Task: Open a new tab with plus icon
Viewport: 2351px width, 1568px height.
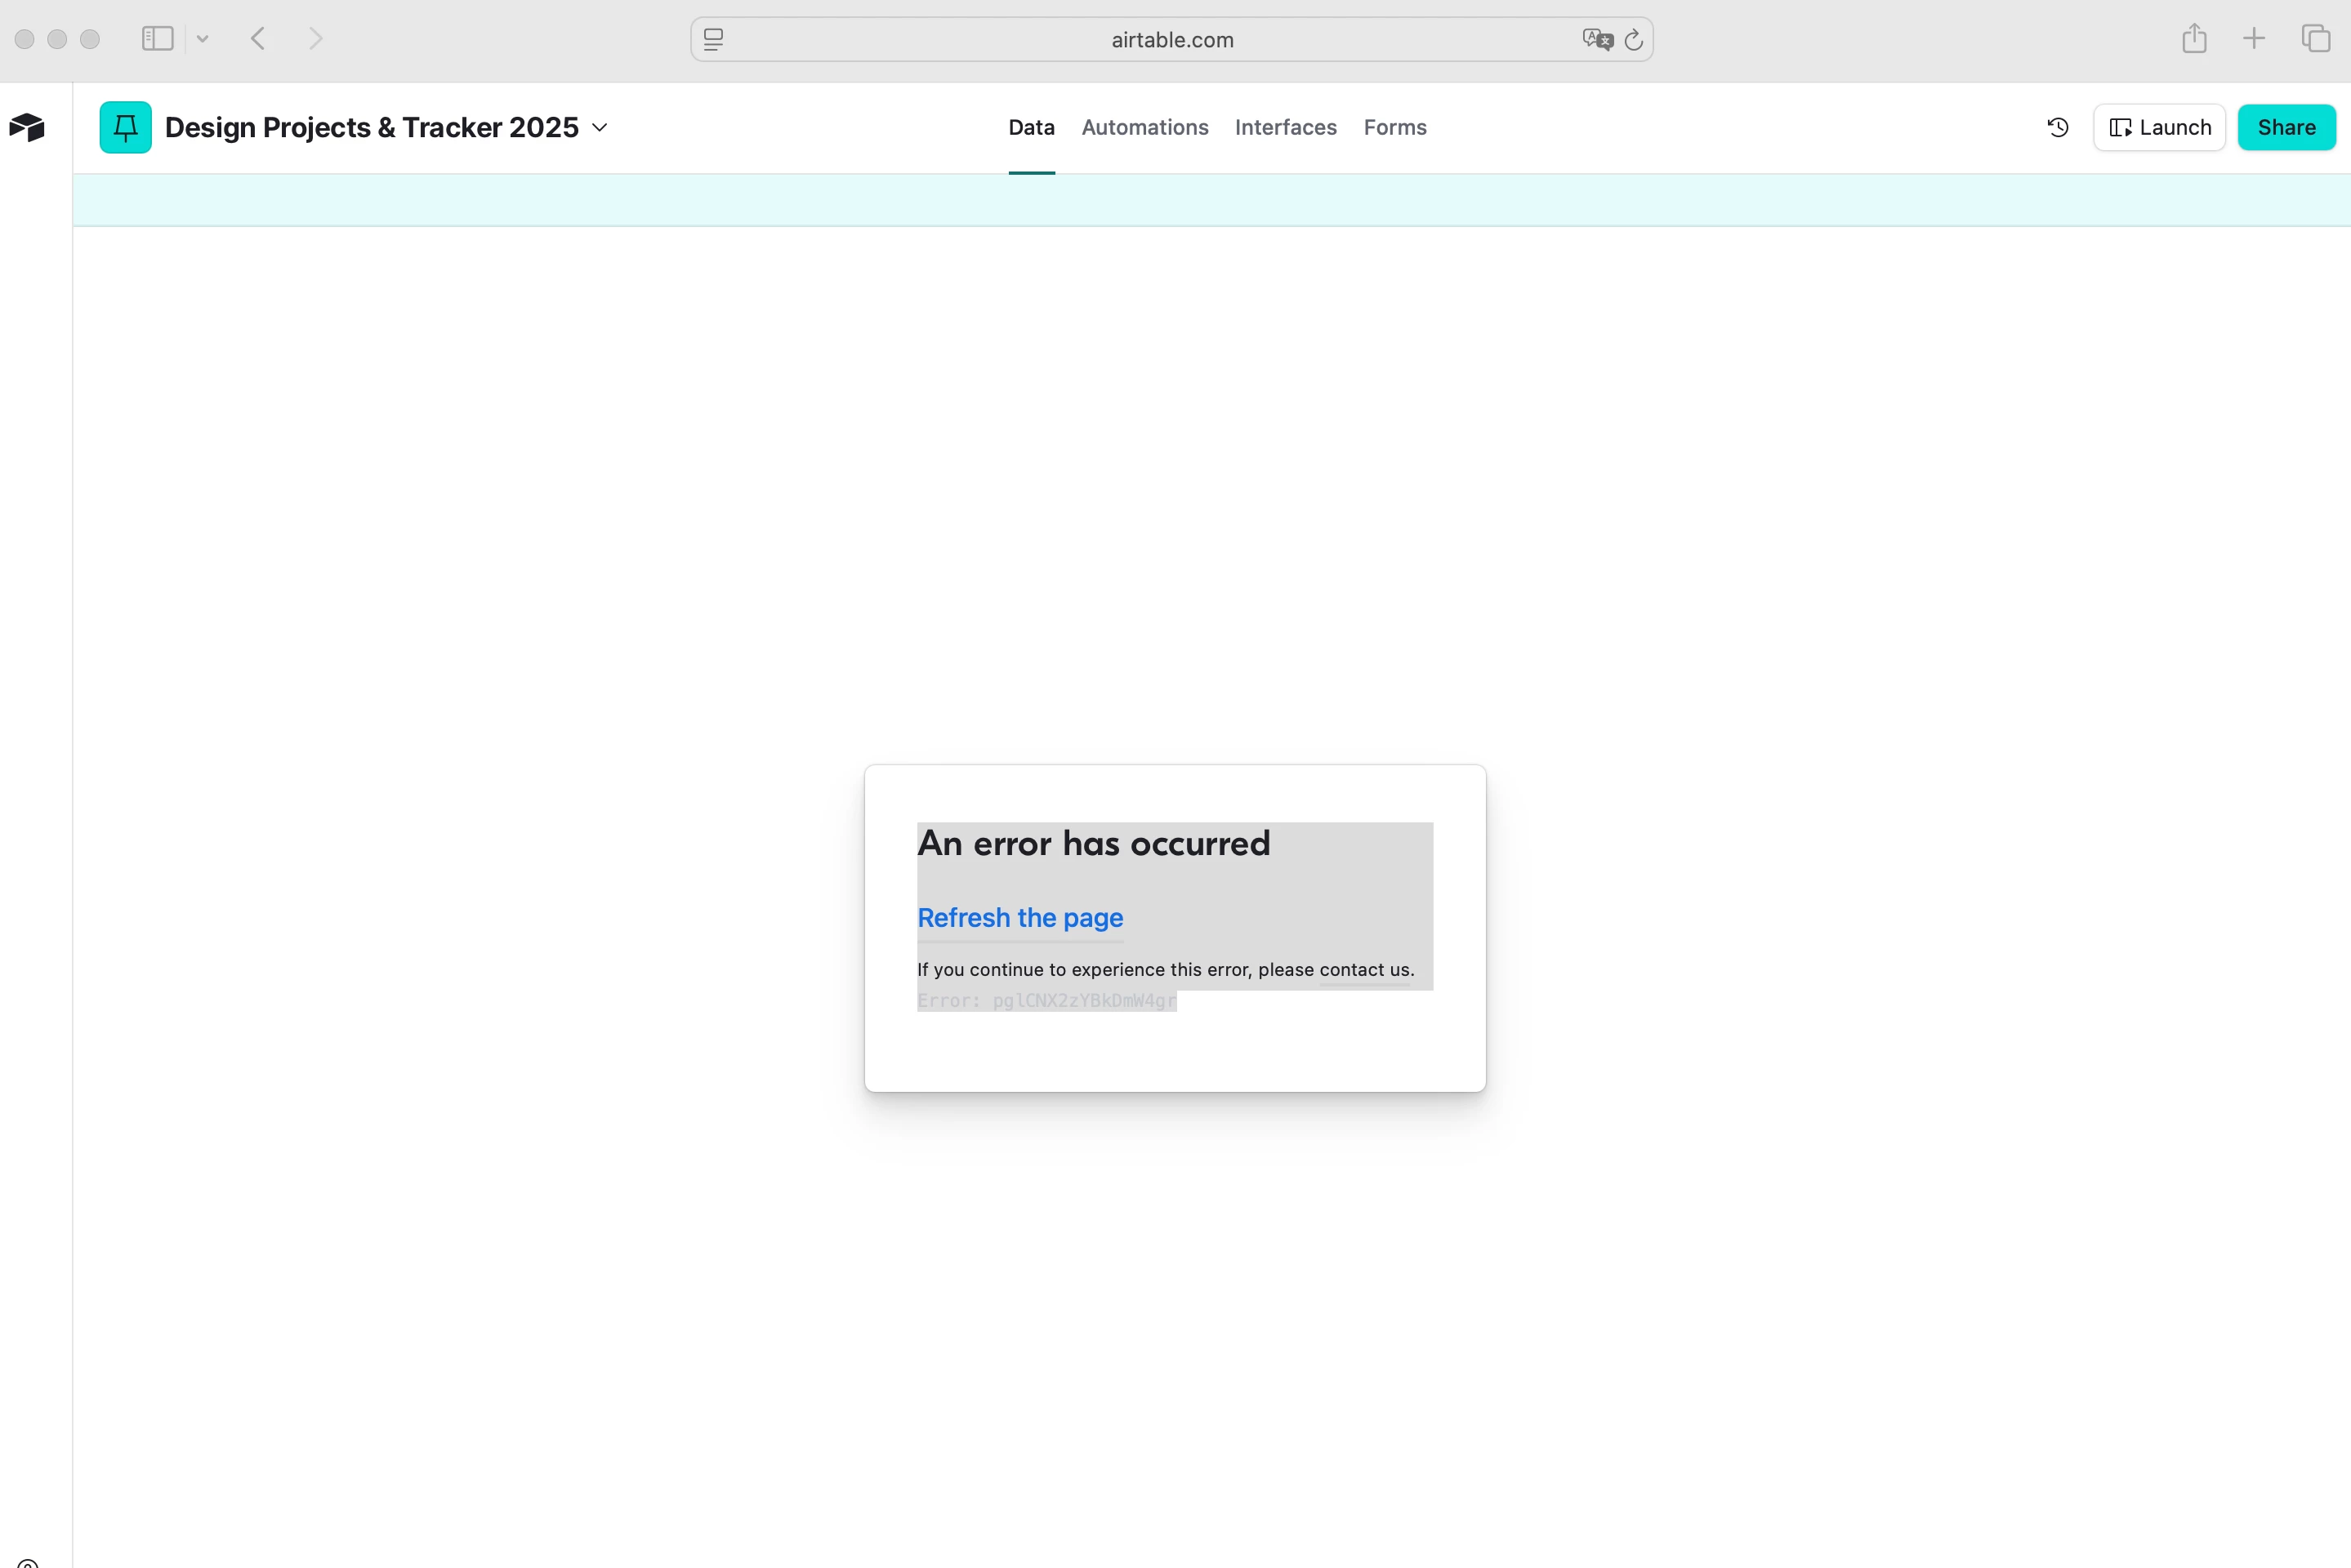Action: click(x=2254, y=39)
